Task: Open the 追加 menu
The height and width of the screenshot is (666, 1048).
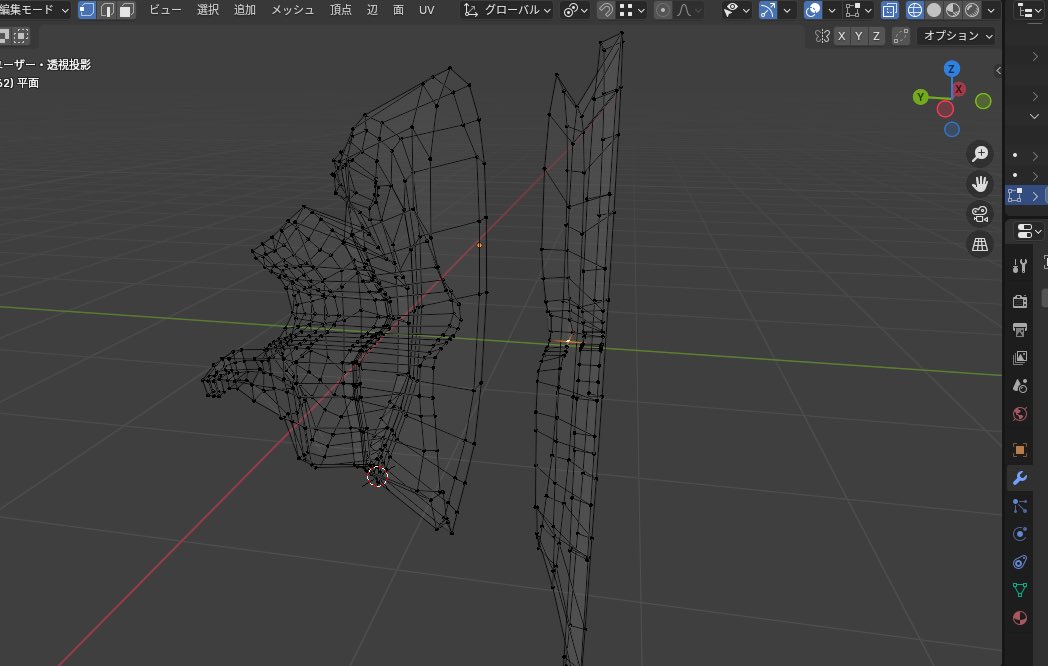Action: pyautogui.click(x=245, y=10)
